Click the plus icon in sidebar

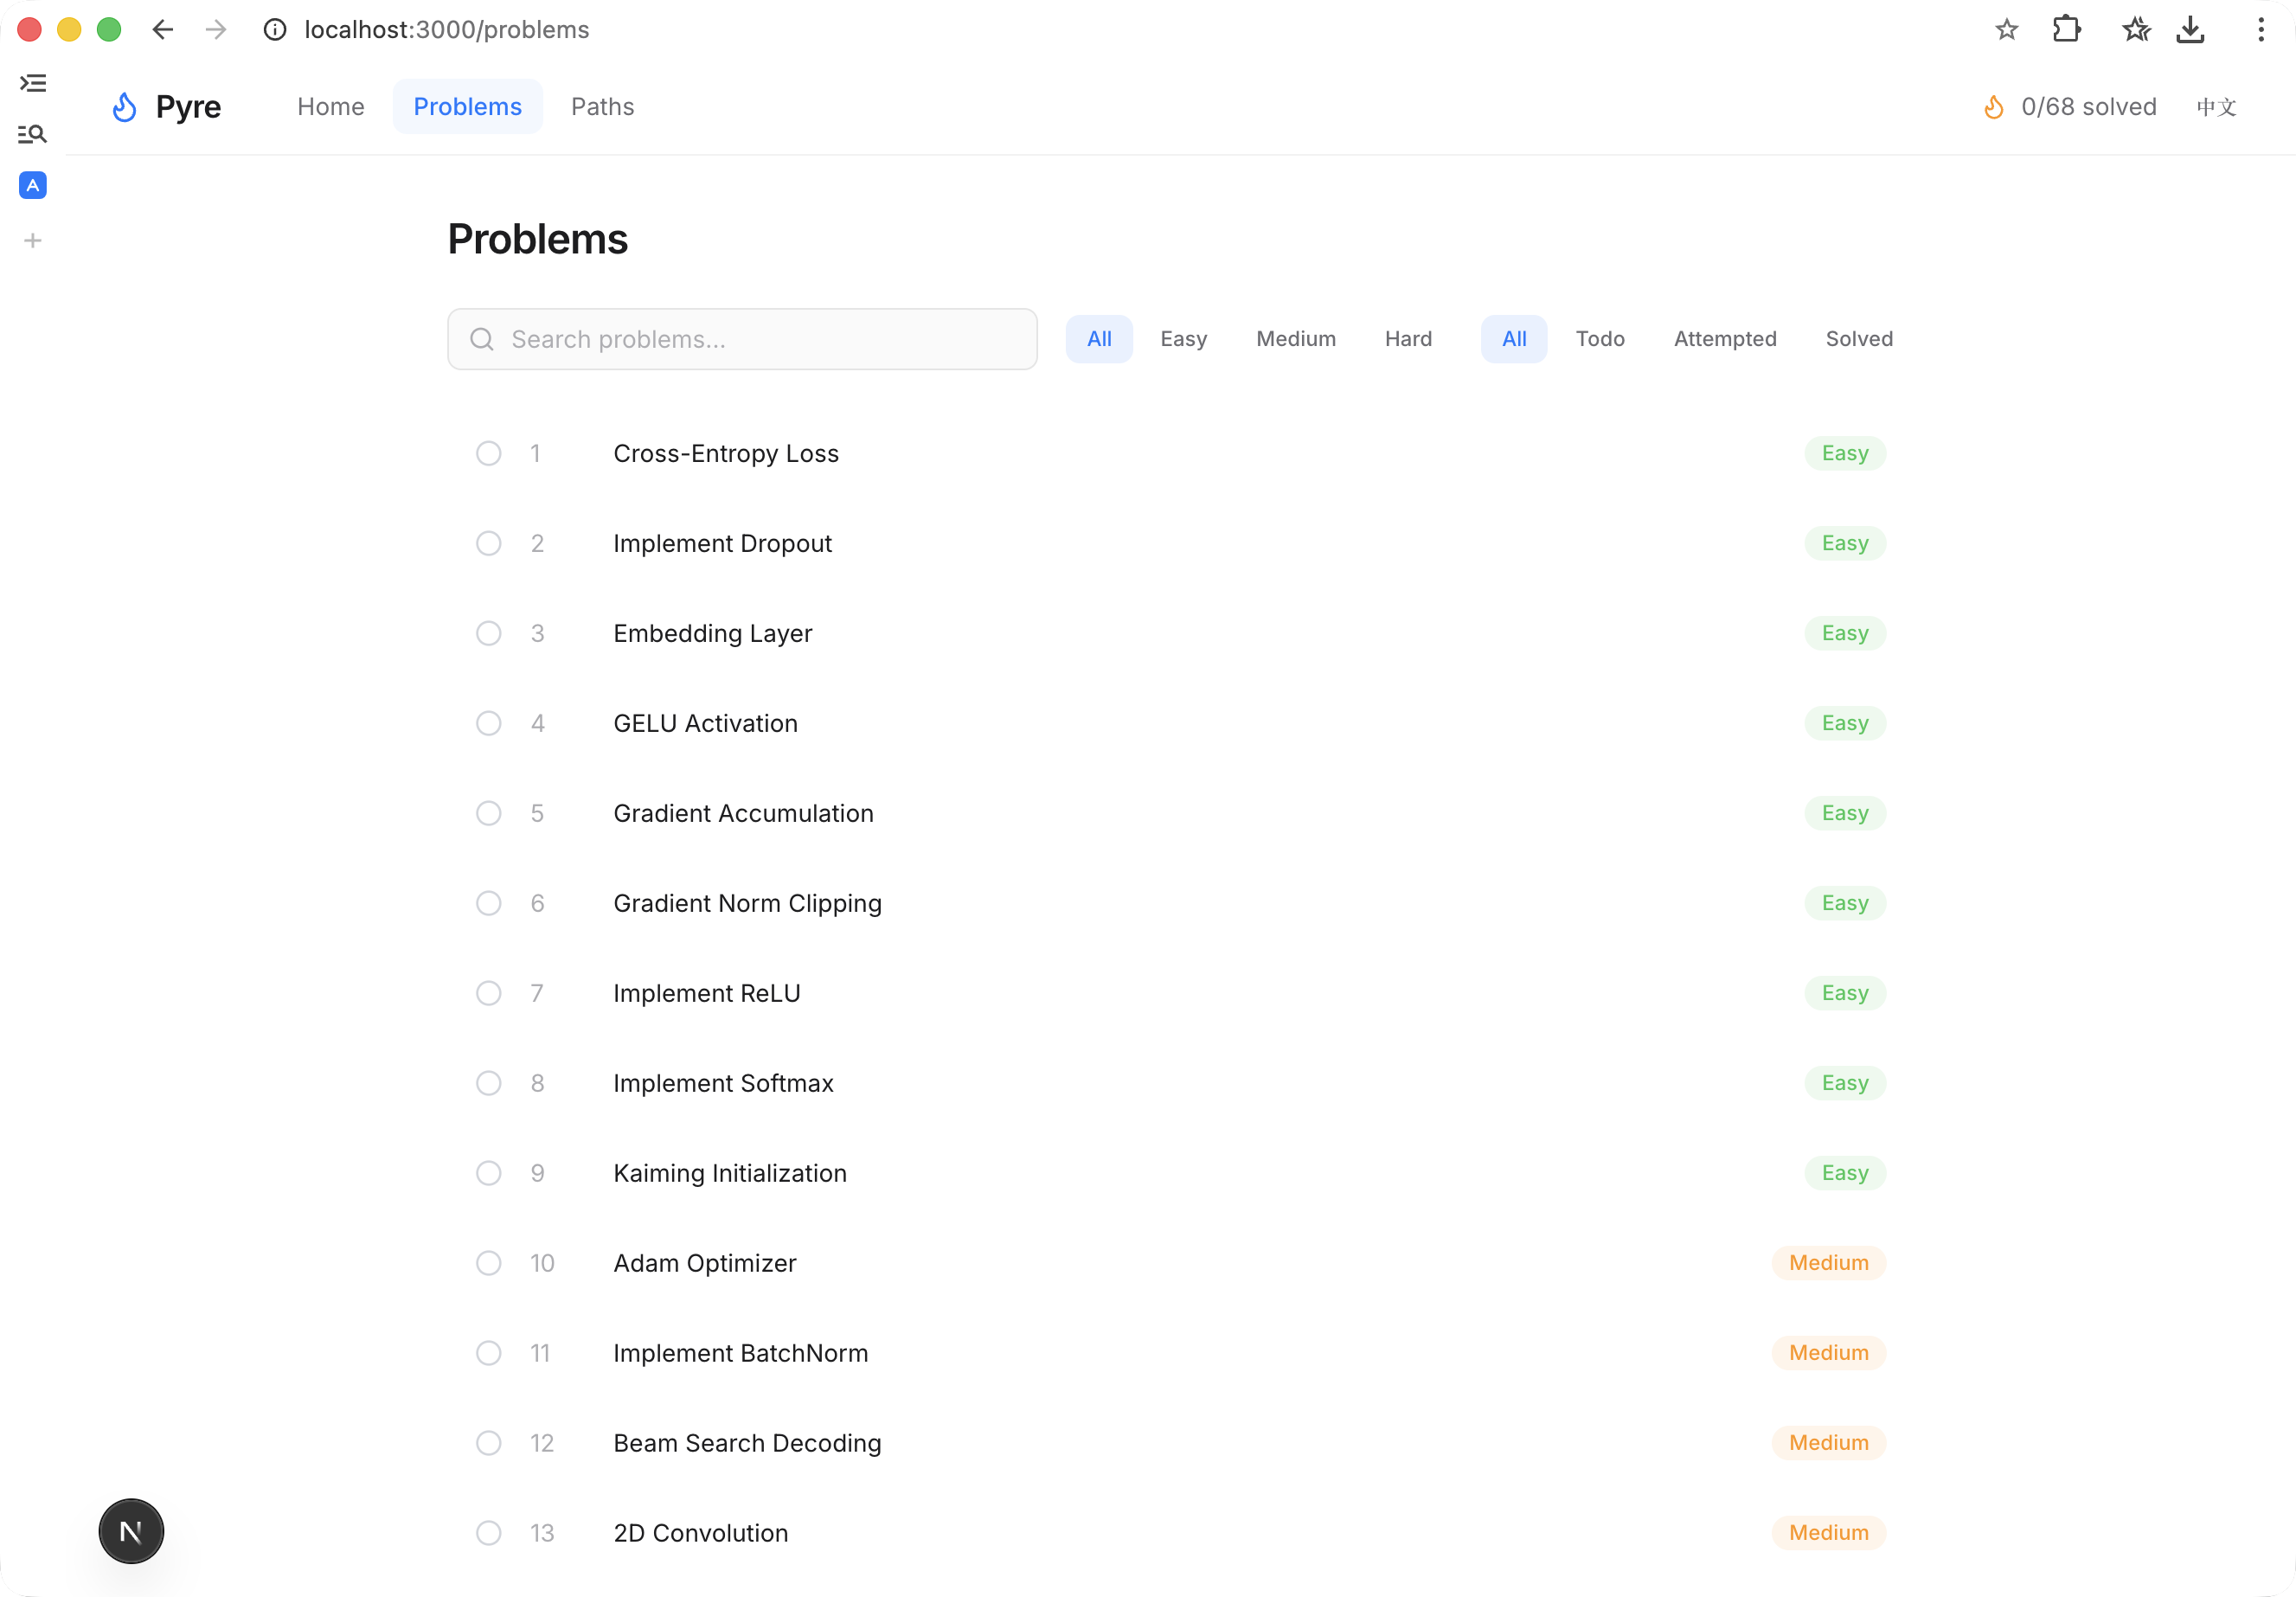33,240
